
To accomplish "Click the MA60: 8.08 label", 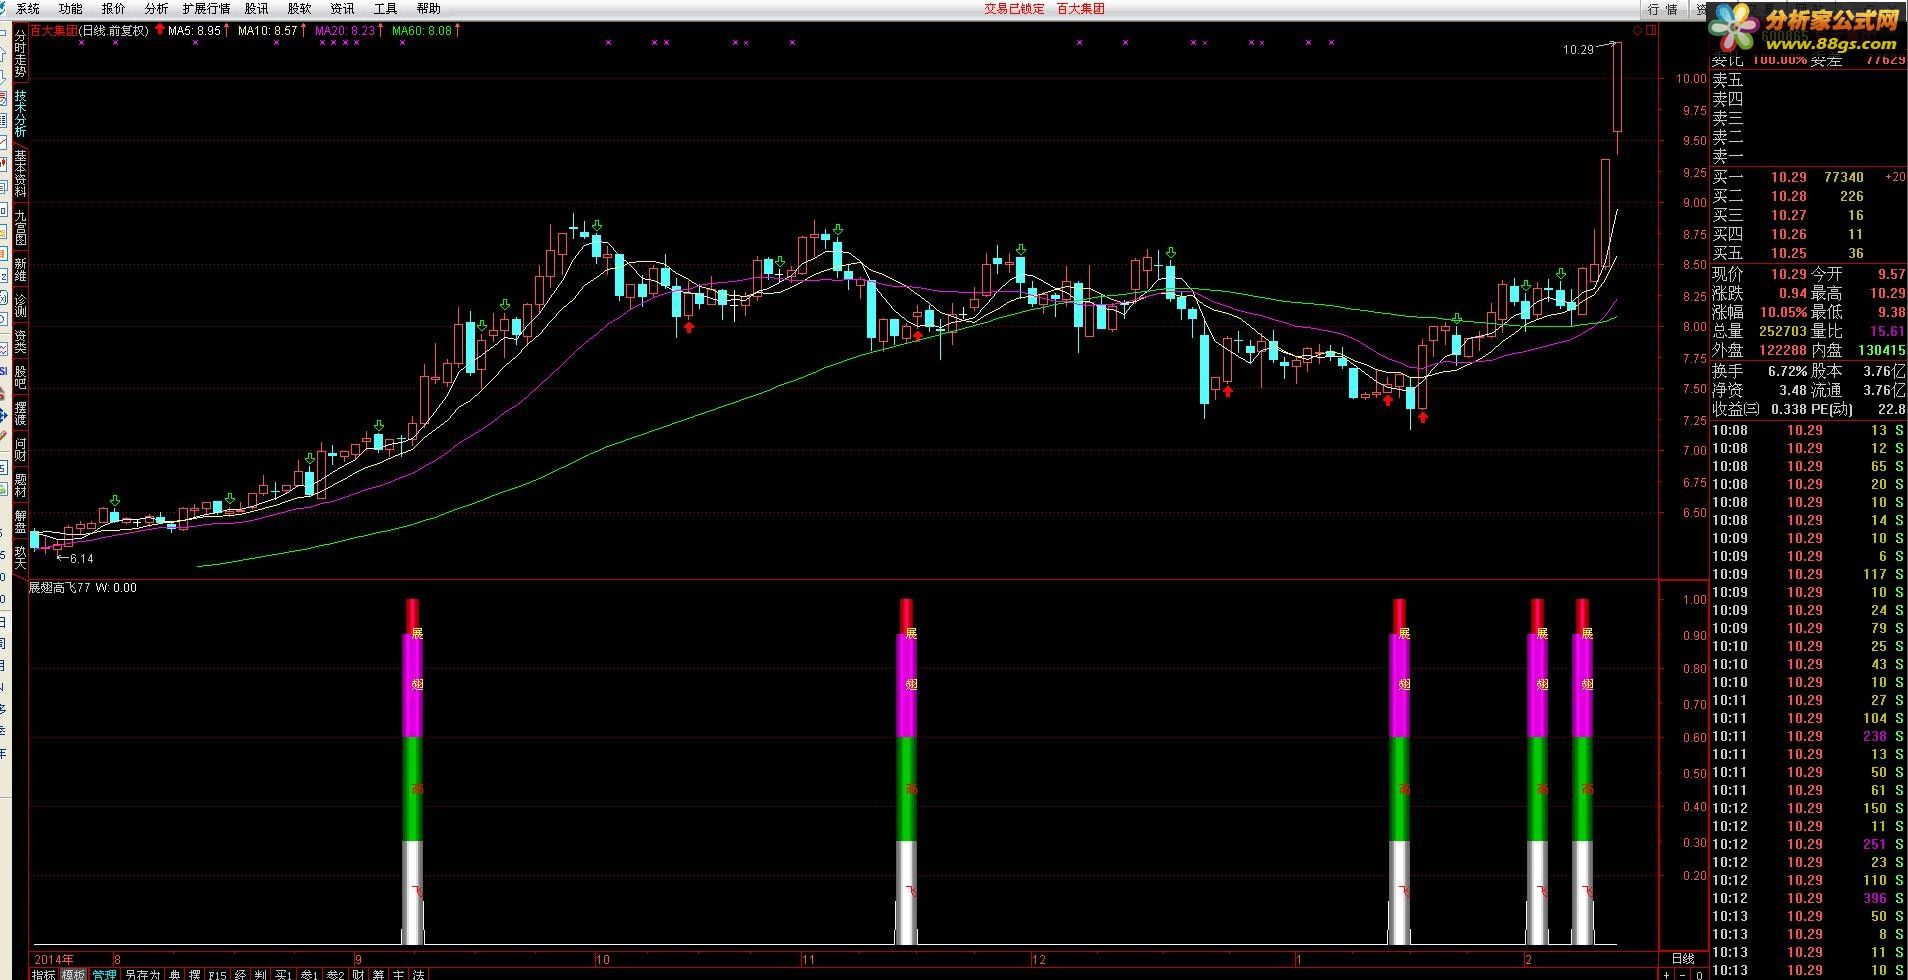I will [421, 31].
